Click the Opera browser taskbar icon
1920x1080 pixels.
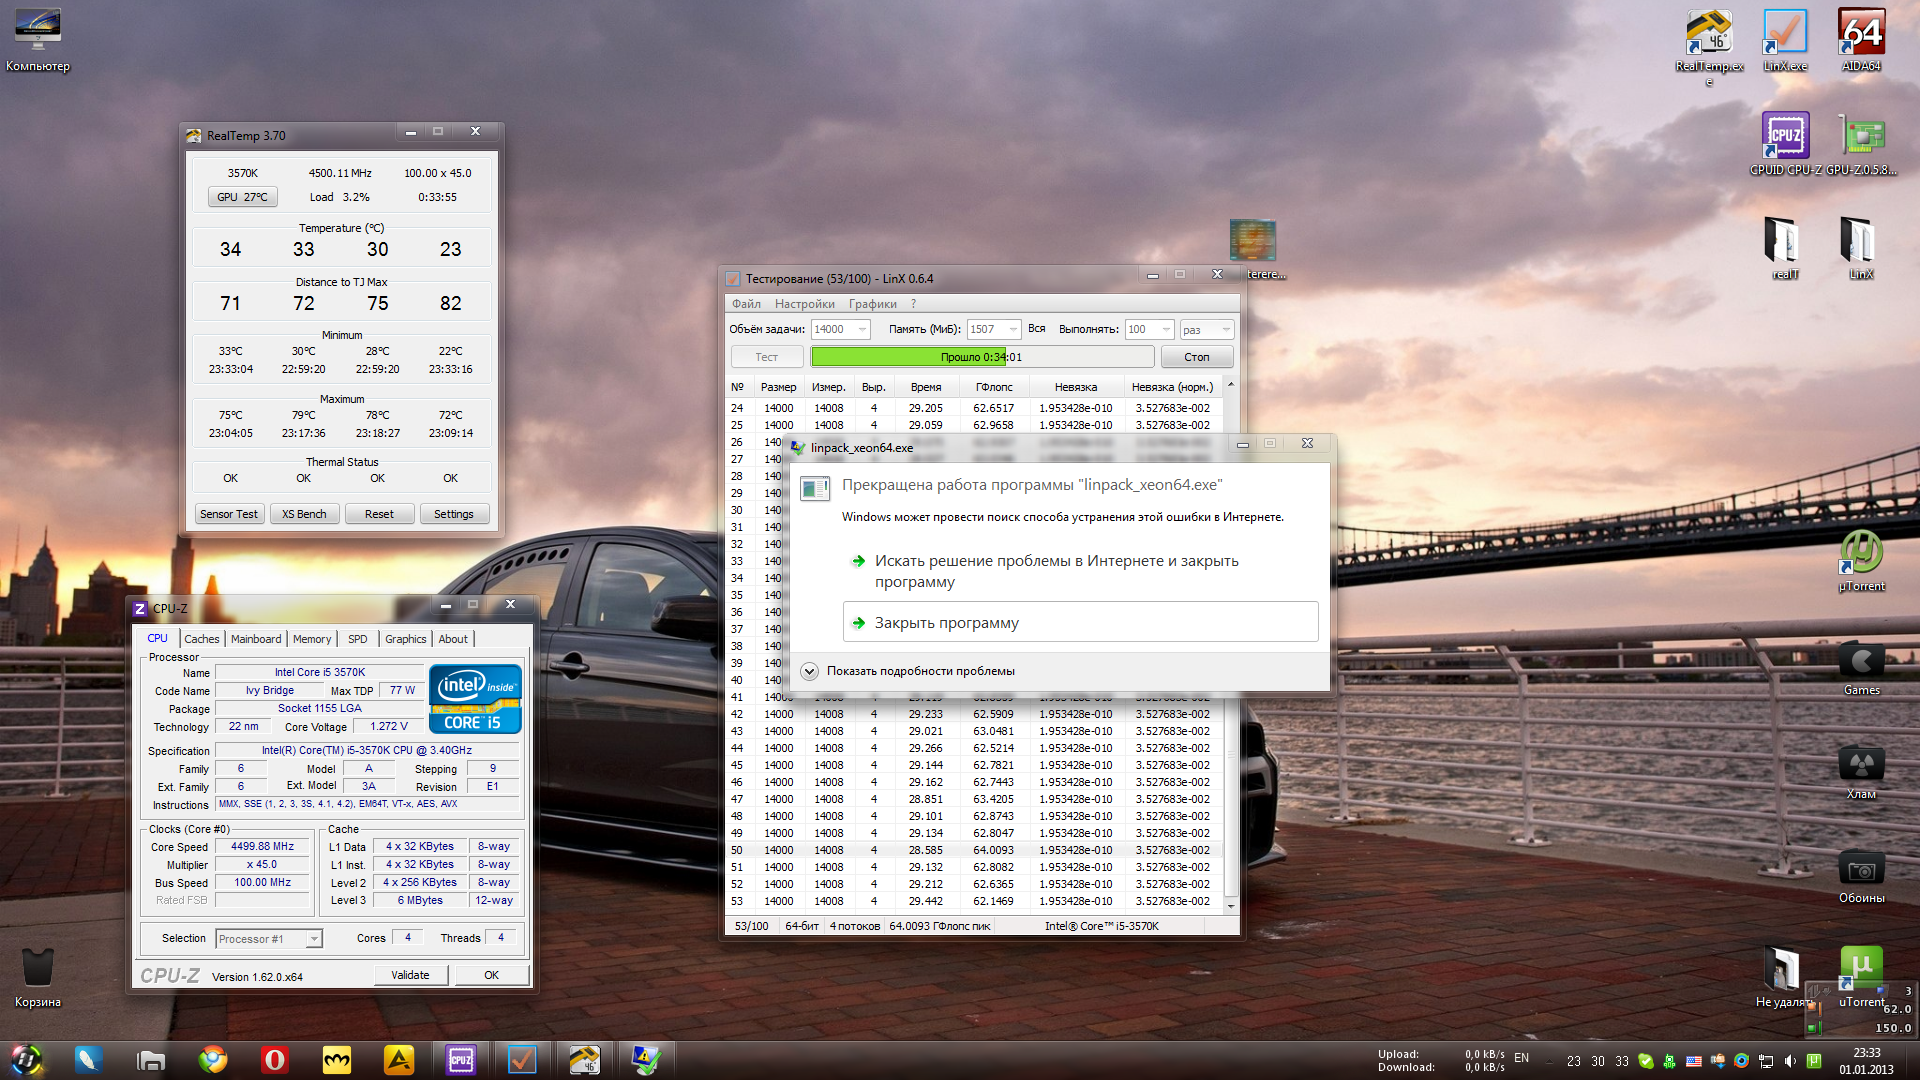pos(274,1059)
